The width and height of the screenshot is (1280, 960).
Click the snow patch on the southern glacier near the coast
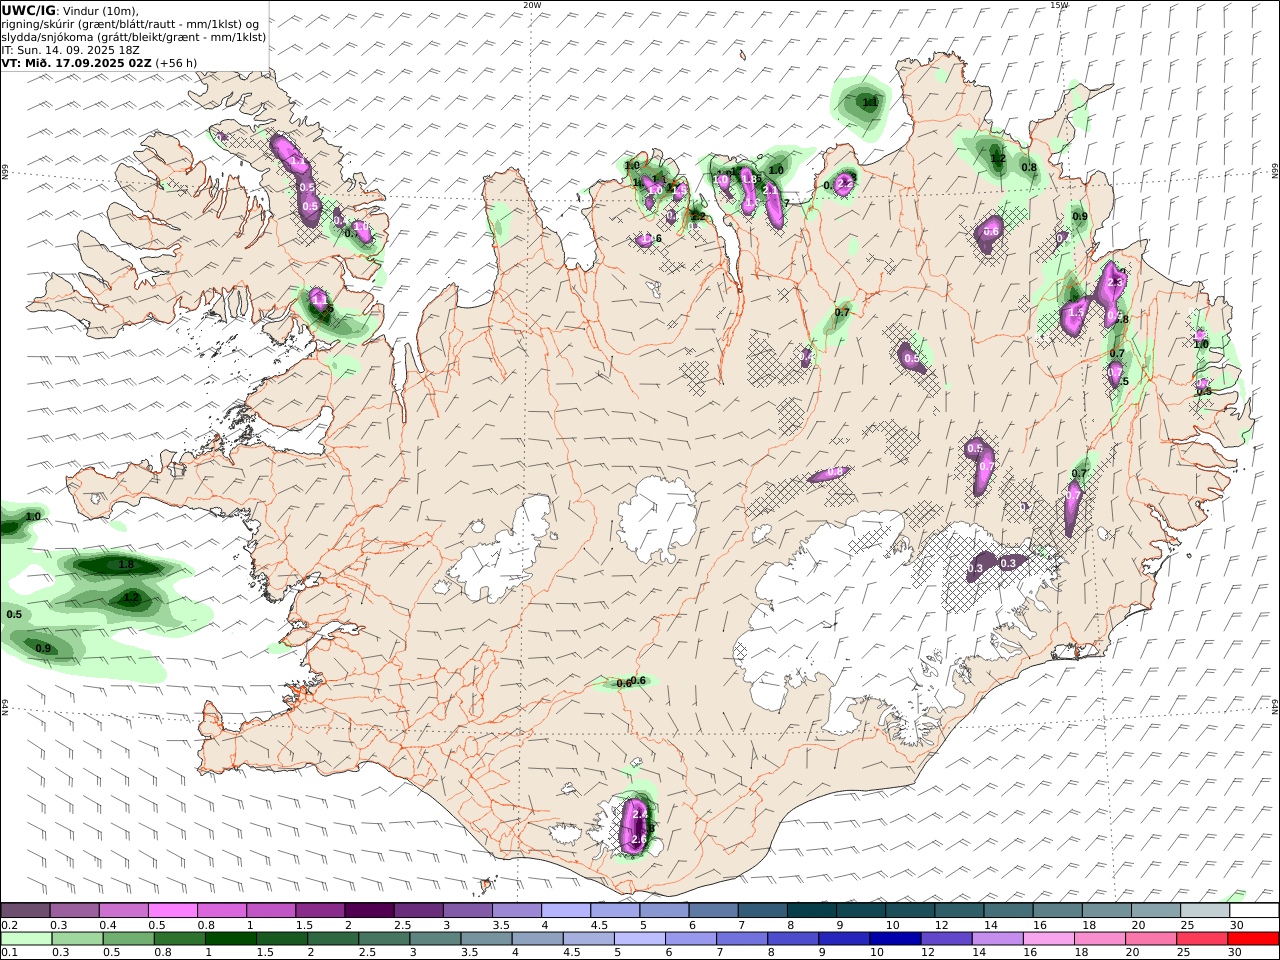(635, 826)
